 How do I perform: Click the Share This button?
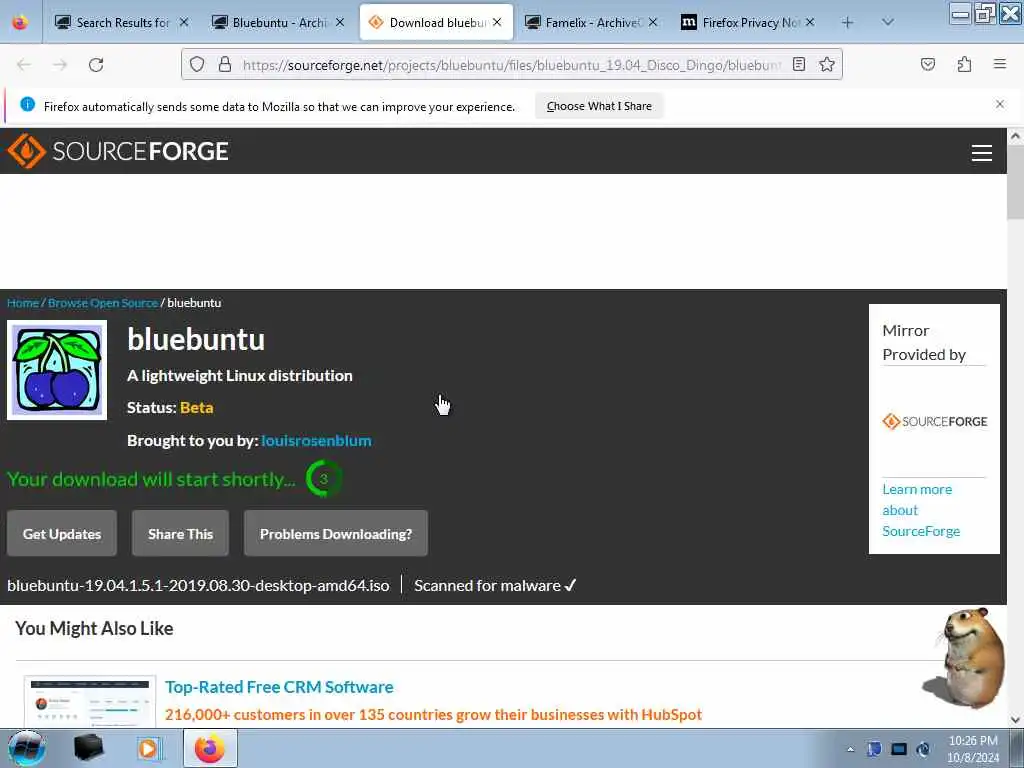click(180, 534)
